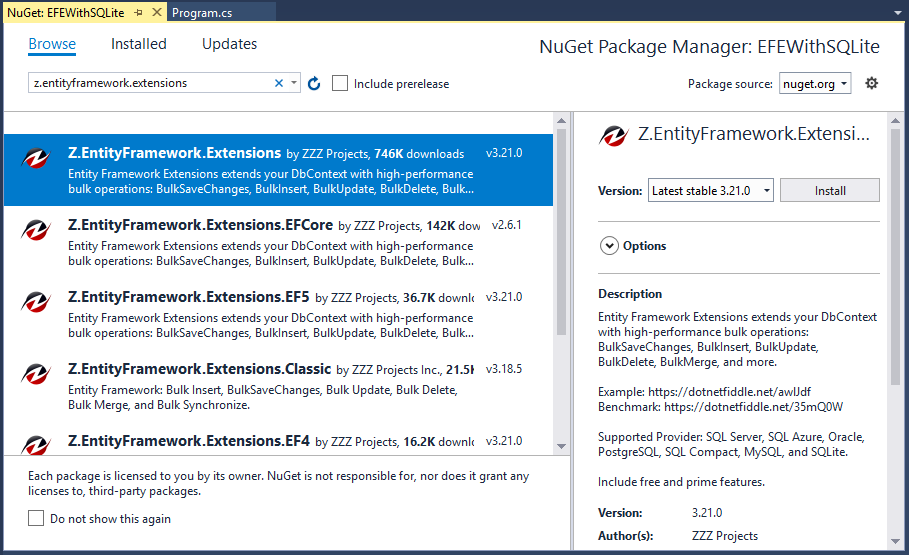This screenshot has height=555, width=909.
Task: Switch to the Updates tab
Action: click(230, 44)
